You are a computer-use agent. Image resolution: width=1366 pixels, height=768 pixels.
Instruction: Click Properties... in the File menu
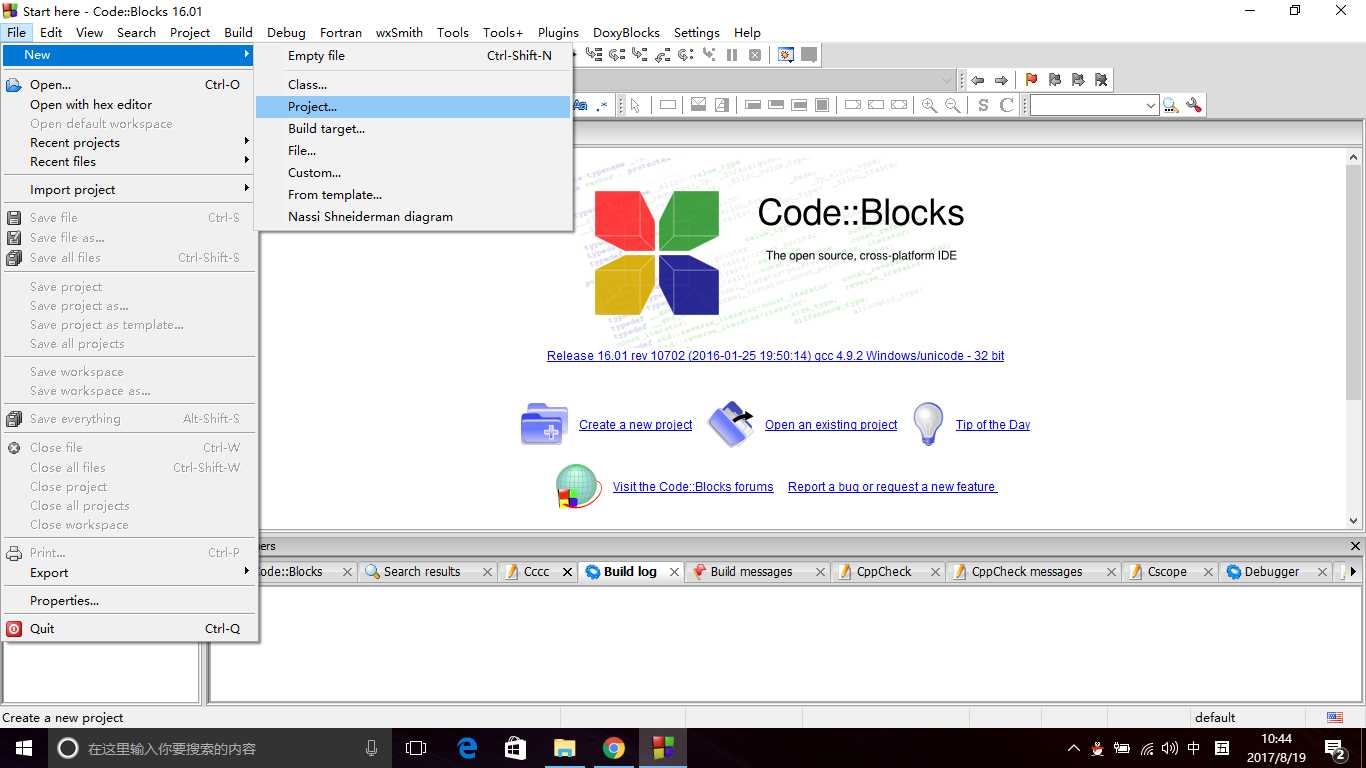tap(128, 601)
